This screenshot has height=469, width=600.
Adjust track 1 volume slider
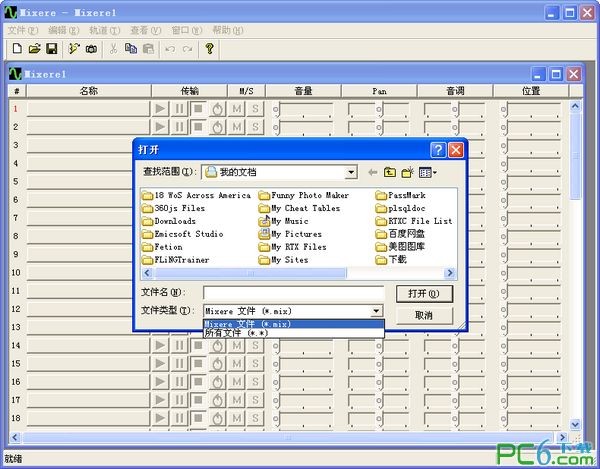click(x=276, y=109)
